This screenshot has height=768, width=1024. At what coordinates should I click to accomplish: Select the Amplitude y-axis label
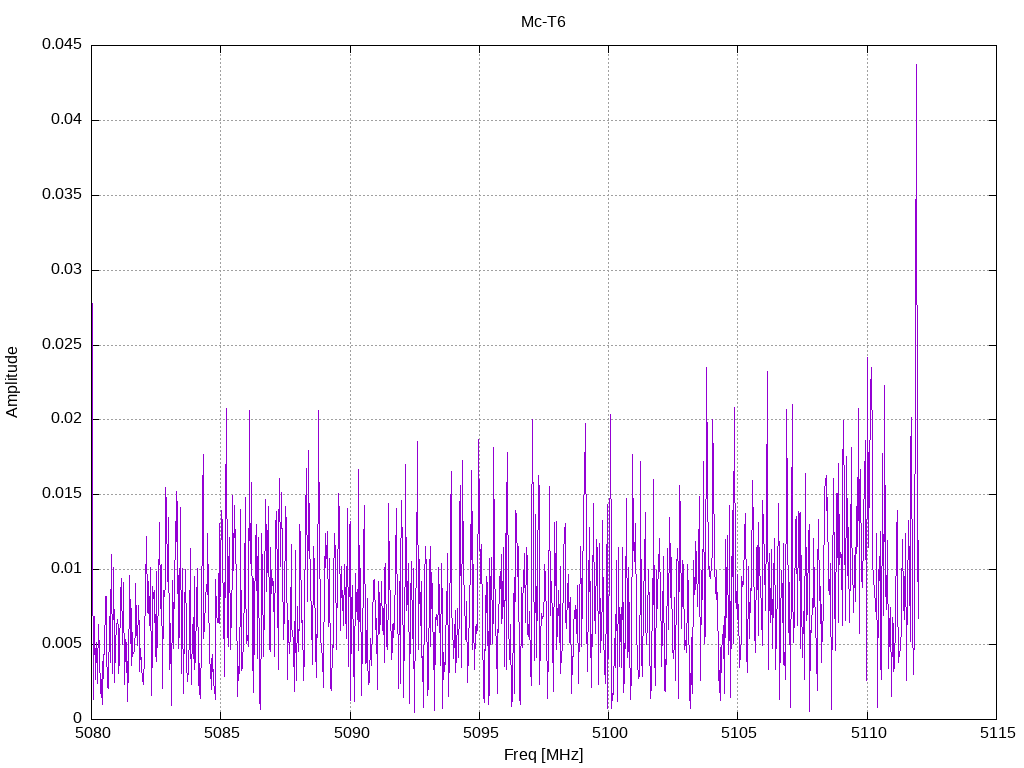click(x=13, y=382)
